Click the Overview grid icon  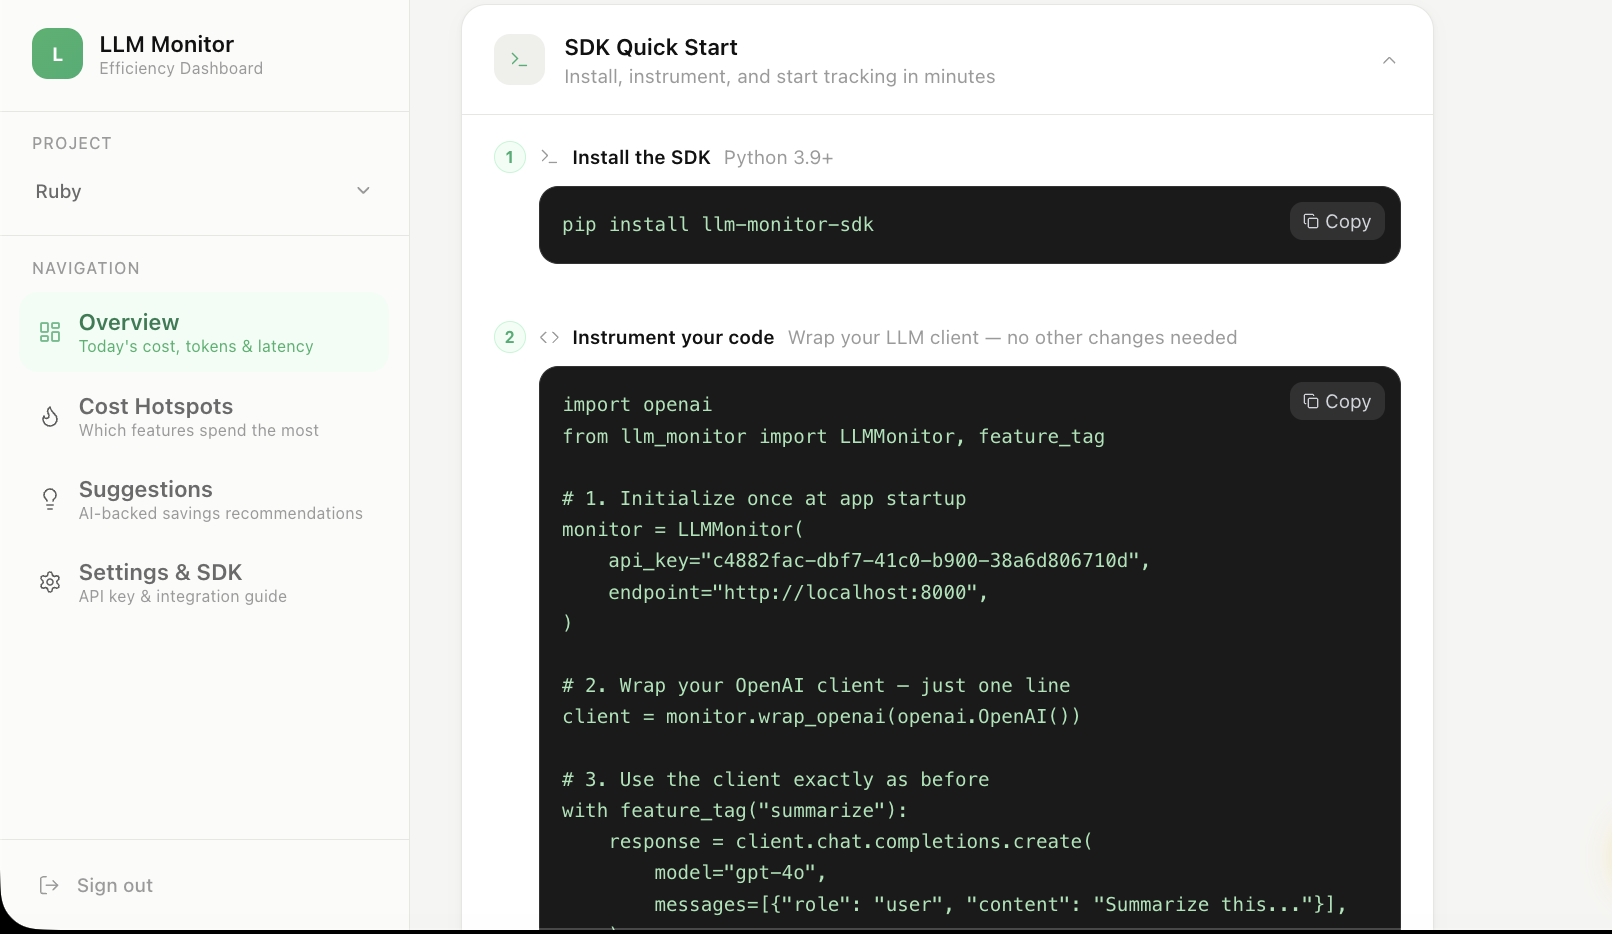point(50,332)
